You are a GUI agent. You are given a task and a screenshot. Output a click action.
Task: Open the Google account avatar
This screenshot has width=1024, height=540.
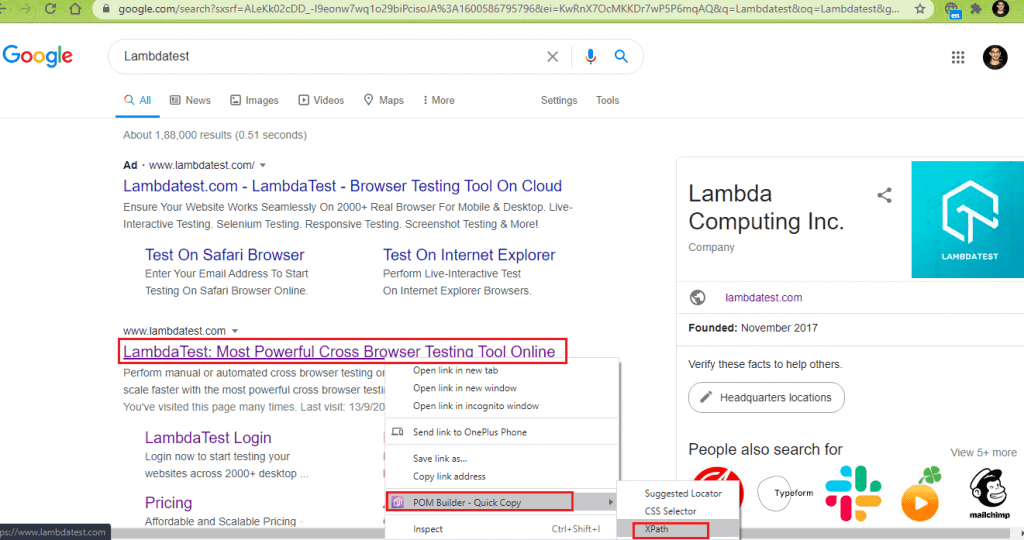[x=995, y=57]
